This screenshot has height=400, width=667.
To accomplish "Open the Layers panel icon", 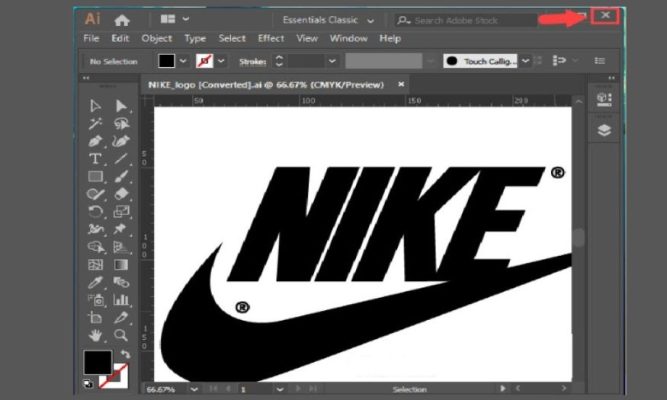I will [604, 130].
